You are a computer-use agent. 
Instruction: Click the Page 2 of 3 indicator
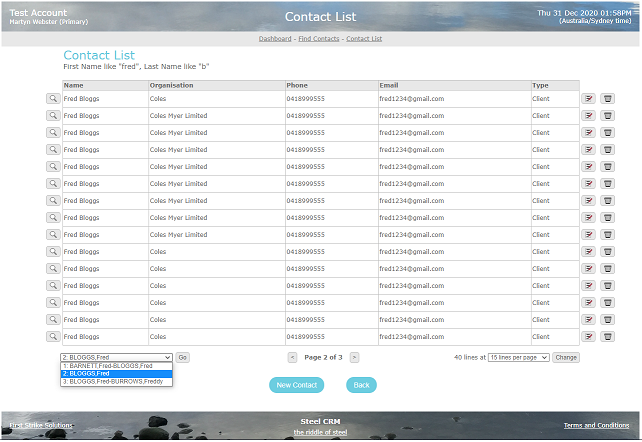click(x=323, y=357)
